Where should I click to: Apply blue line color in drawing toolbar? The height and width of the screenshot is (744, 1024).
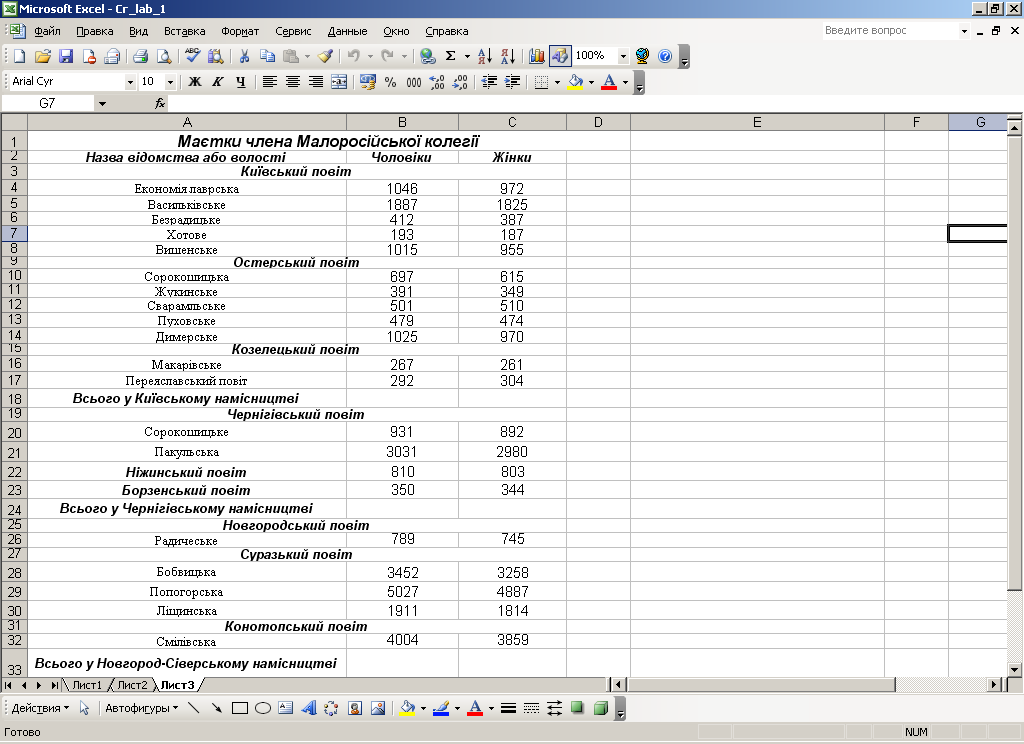pyautogui.click(x=441, y=708)
